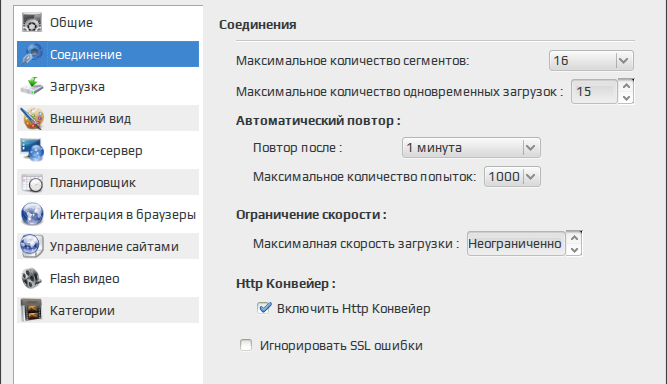Viewport: 667px width, 384px height.
Task: Click the Максимальное количество сегментов label
Action: pyautogui.click(x=352, y=61)
